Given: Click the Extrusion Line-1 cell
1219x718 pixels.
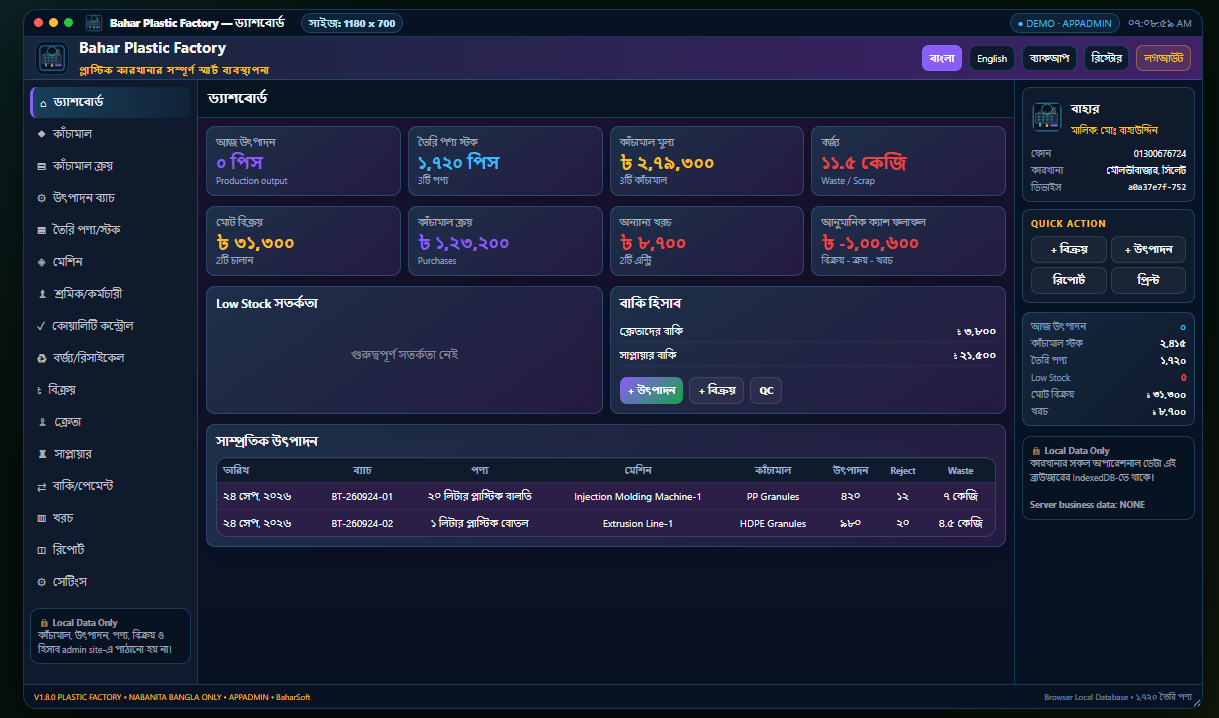Looking at the screenshot, I should [x=638, y=523].
